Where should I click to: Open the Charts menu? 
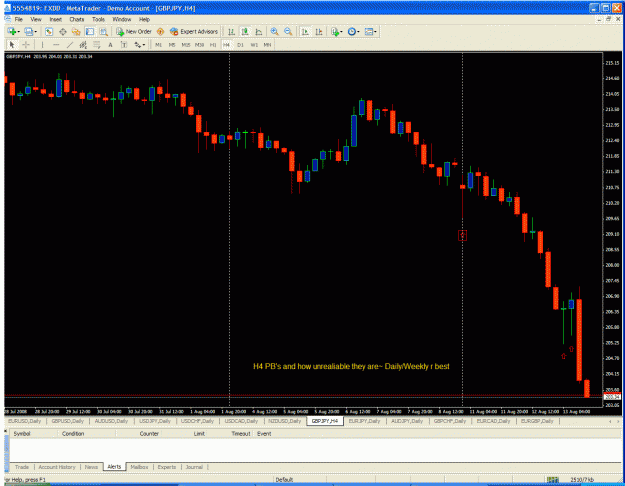[x=77, y=19]
